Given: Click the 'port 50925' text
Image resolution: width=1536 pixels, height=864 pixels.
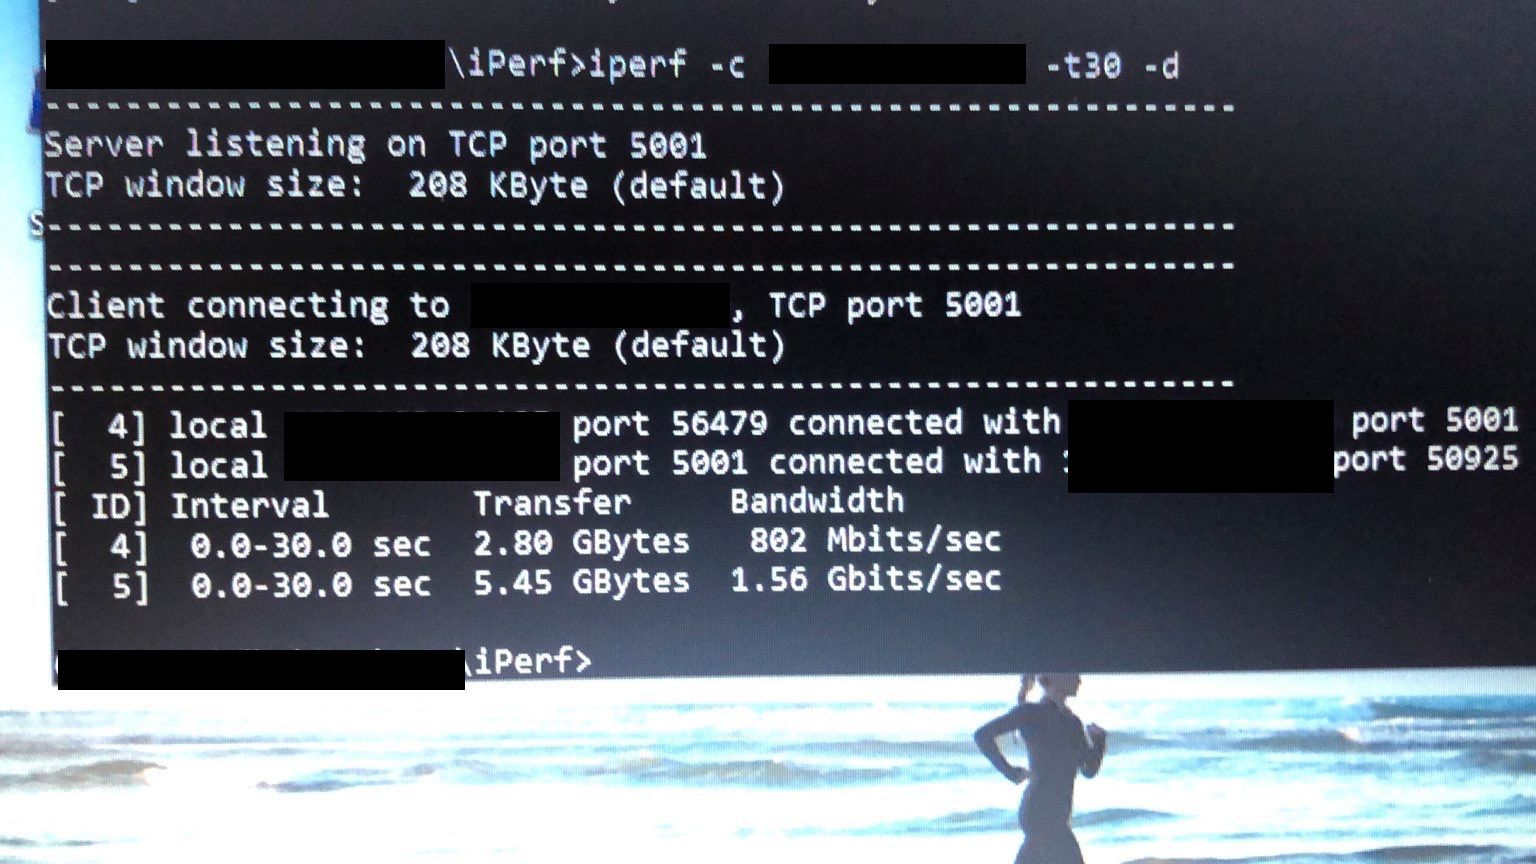Looking at the screenshot, I should point(1425,460).
